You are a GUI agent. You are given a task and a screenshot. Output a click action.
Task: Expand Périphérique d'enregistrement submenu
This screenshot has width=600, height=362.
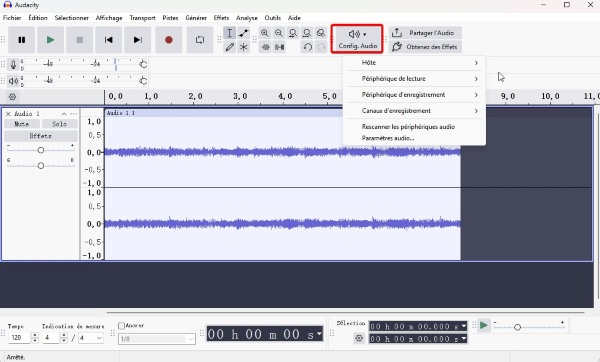click(x=414, y=95)
